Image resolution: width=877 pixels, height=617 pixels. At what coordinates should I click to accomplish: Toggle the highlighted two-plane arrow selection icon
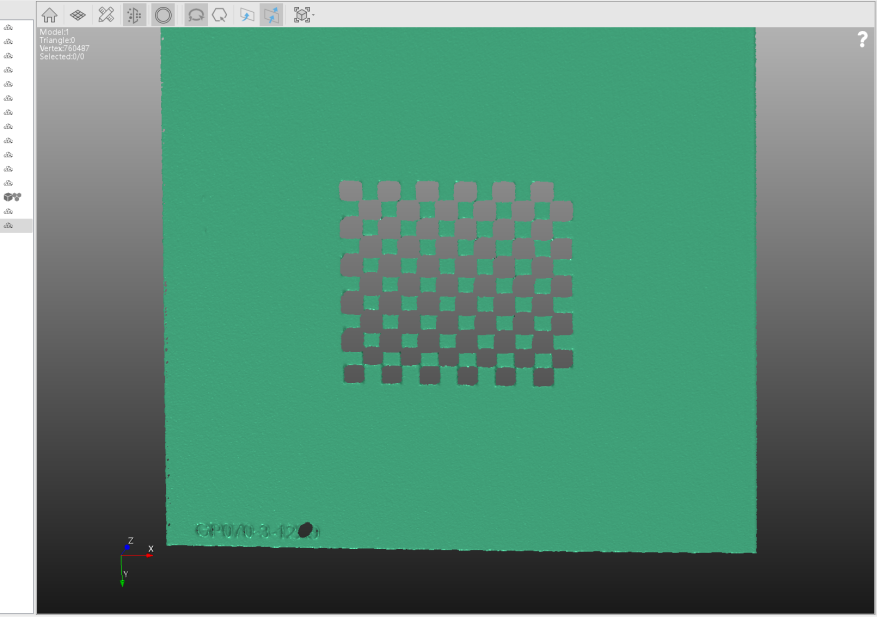click(x=271, y=15)
